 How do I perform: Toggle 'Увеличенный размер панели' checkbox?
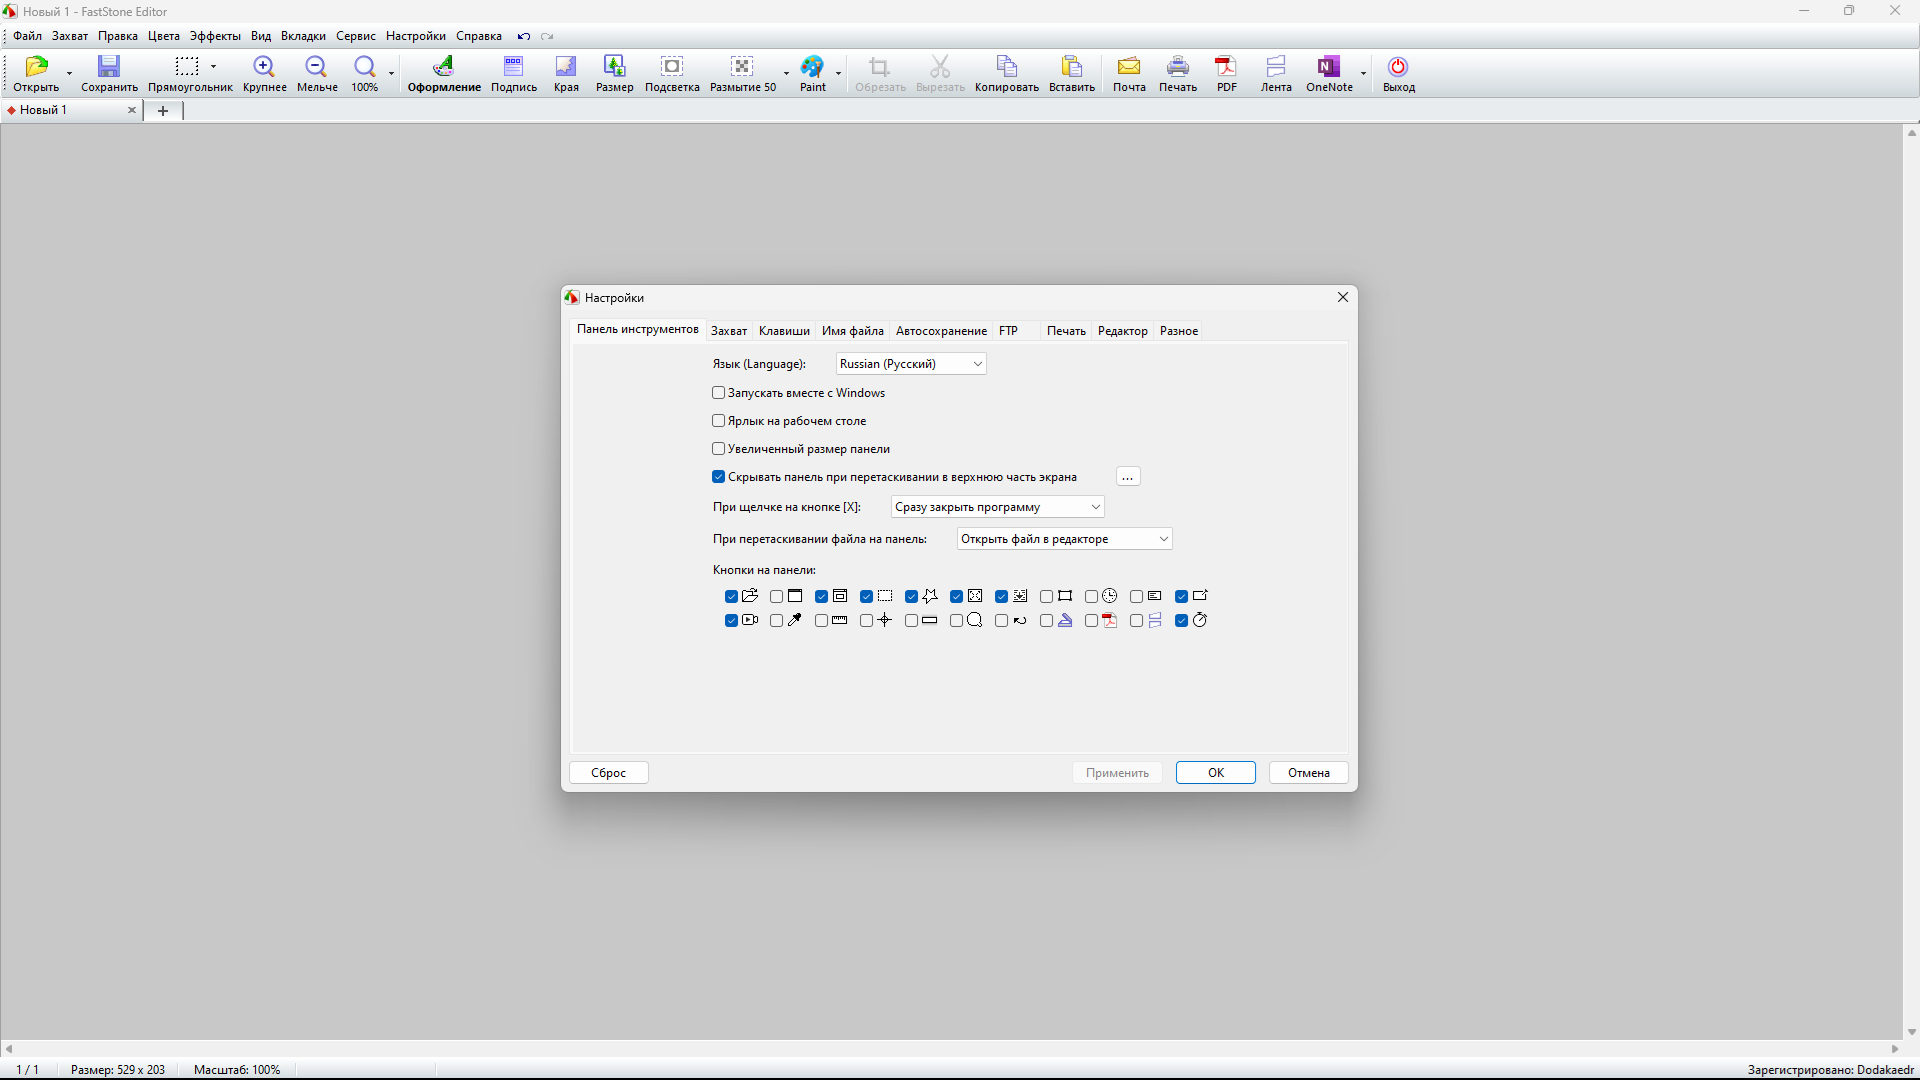[719, 449]
